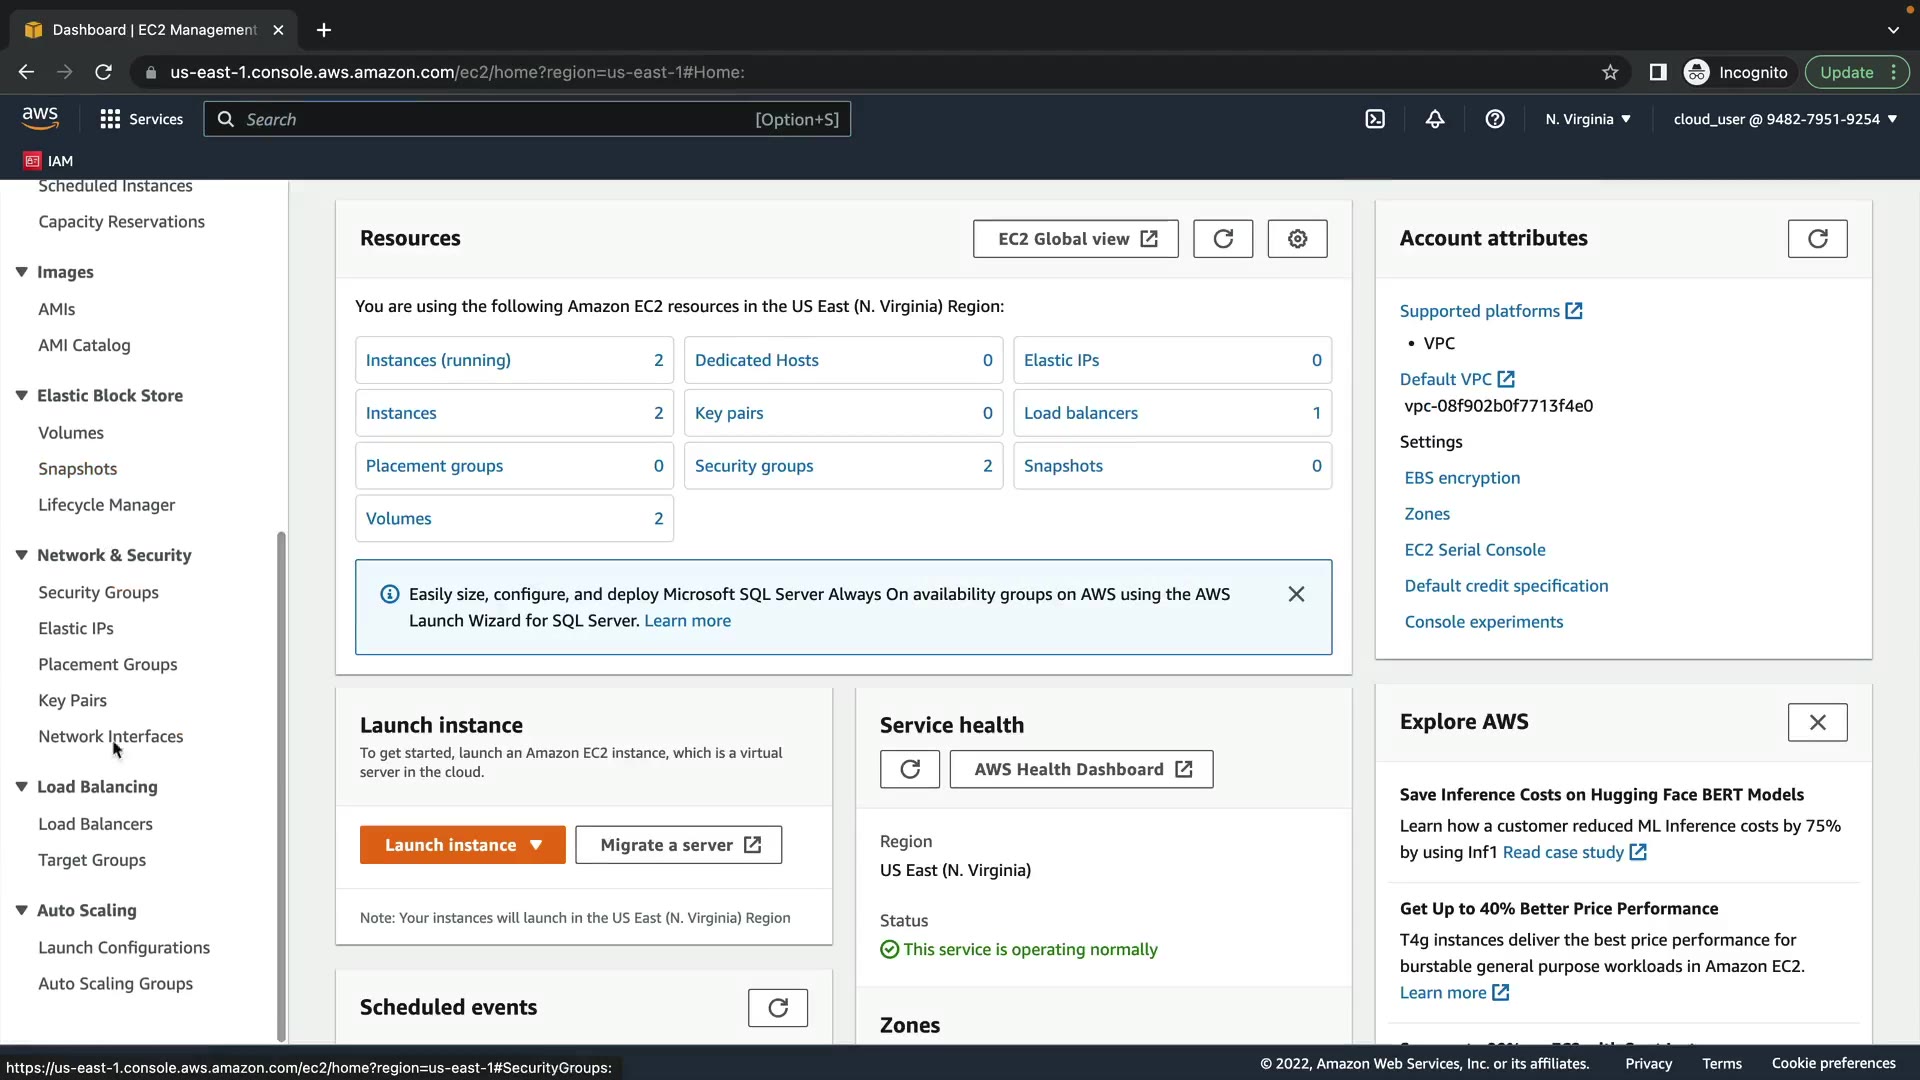Screen dimensions: 1920x1080
Task: Refresh the Resources panel
Action: tap(1223, 239)
